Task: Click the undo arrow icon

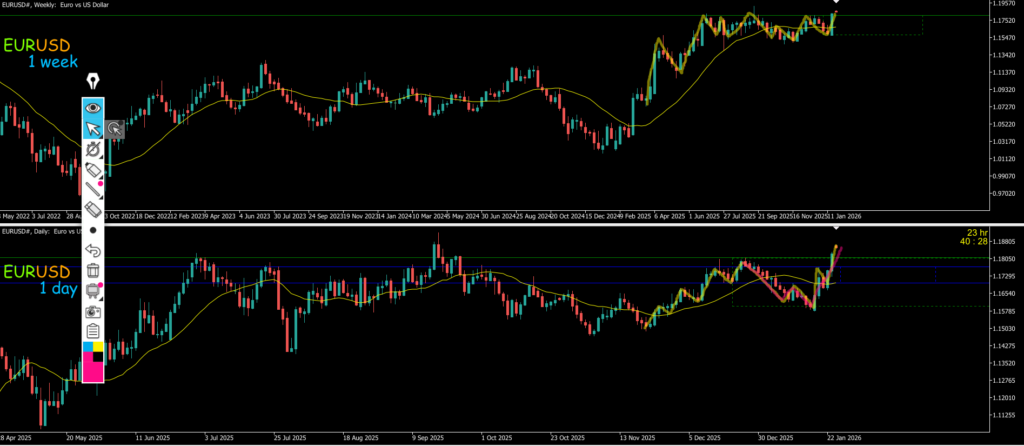Action: pos(93,250)
